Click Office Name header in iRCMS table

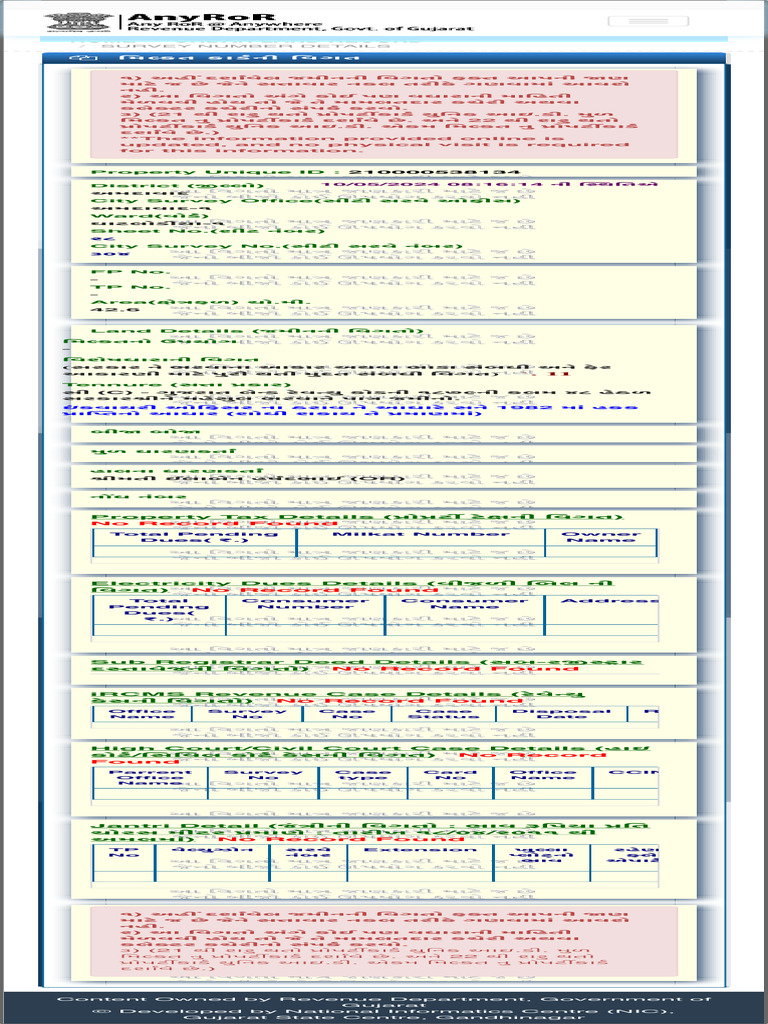(x=142, y=714)
